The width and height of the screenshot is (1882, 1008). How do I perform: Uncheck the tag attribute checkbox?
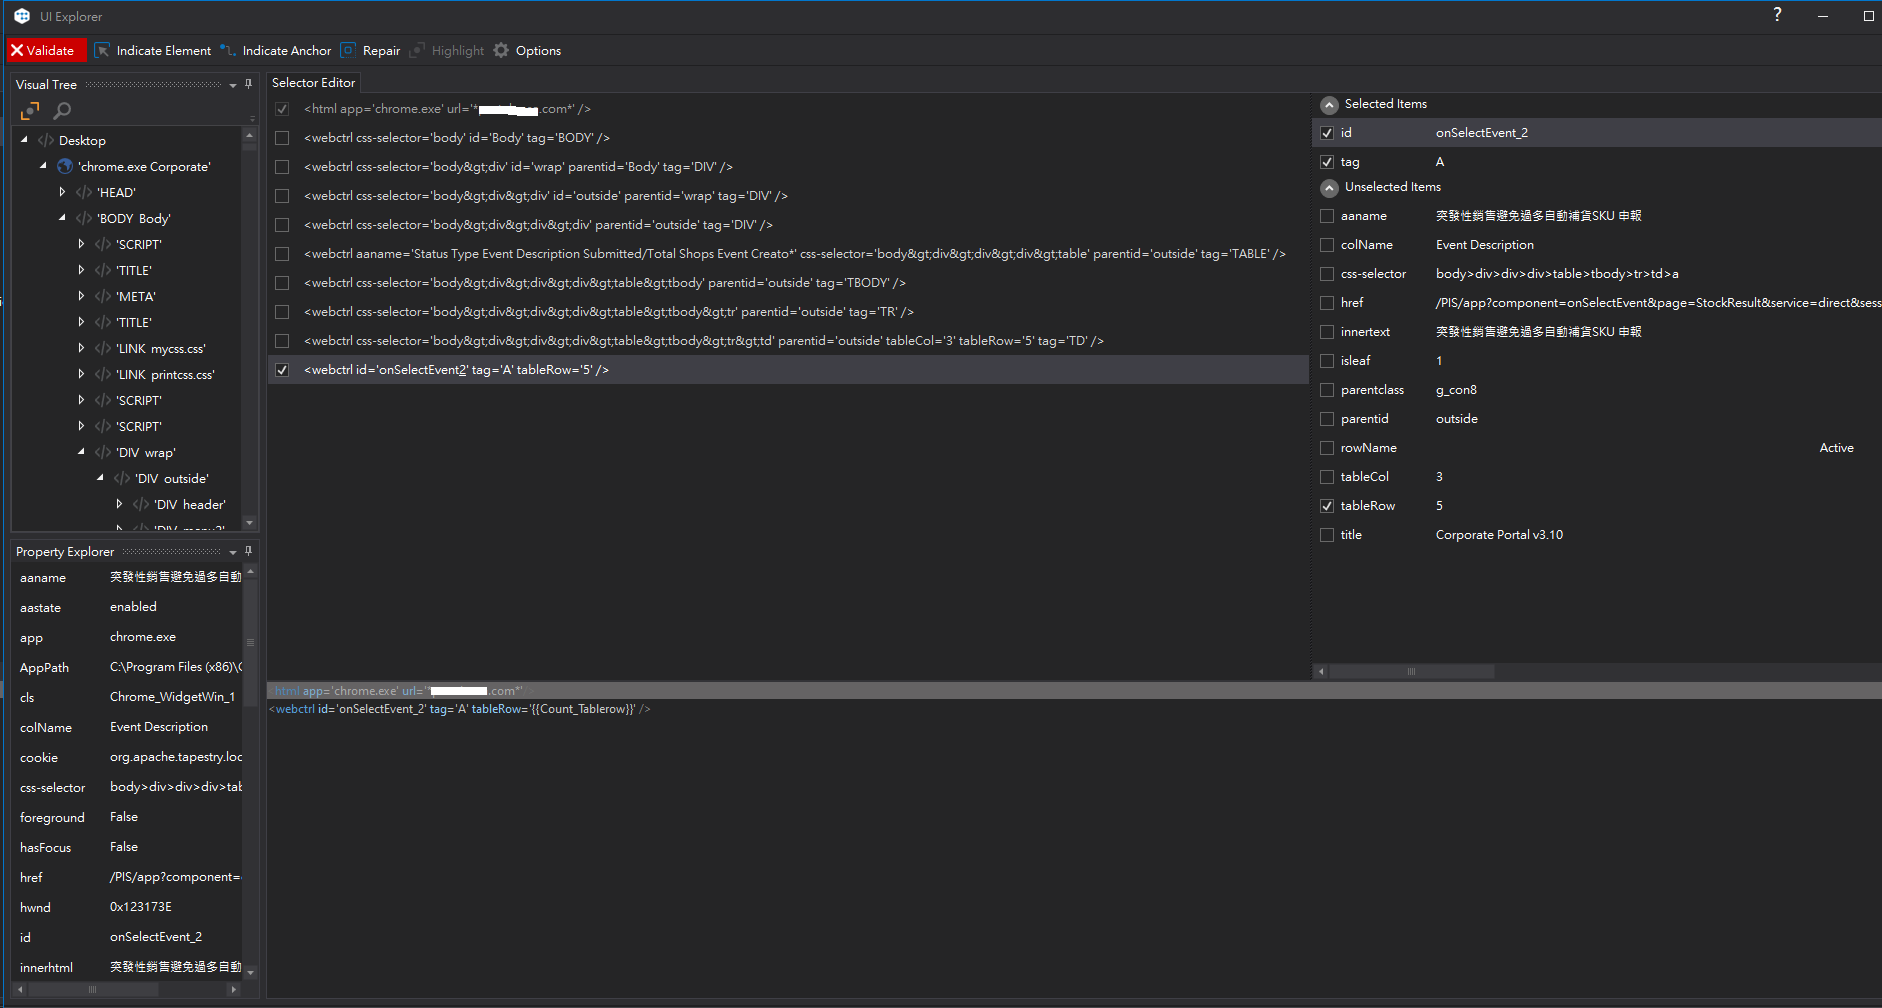(x=1327, y=162)
